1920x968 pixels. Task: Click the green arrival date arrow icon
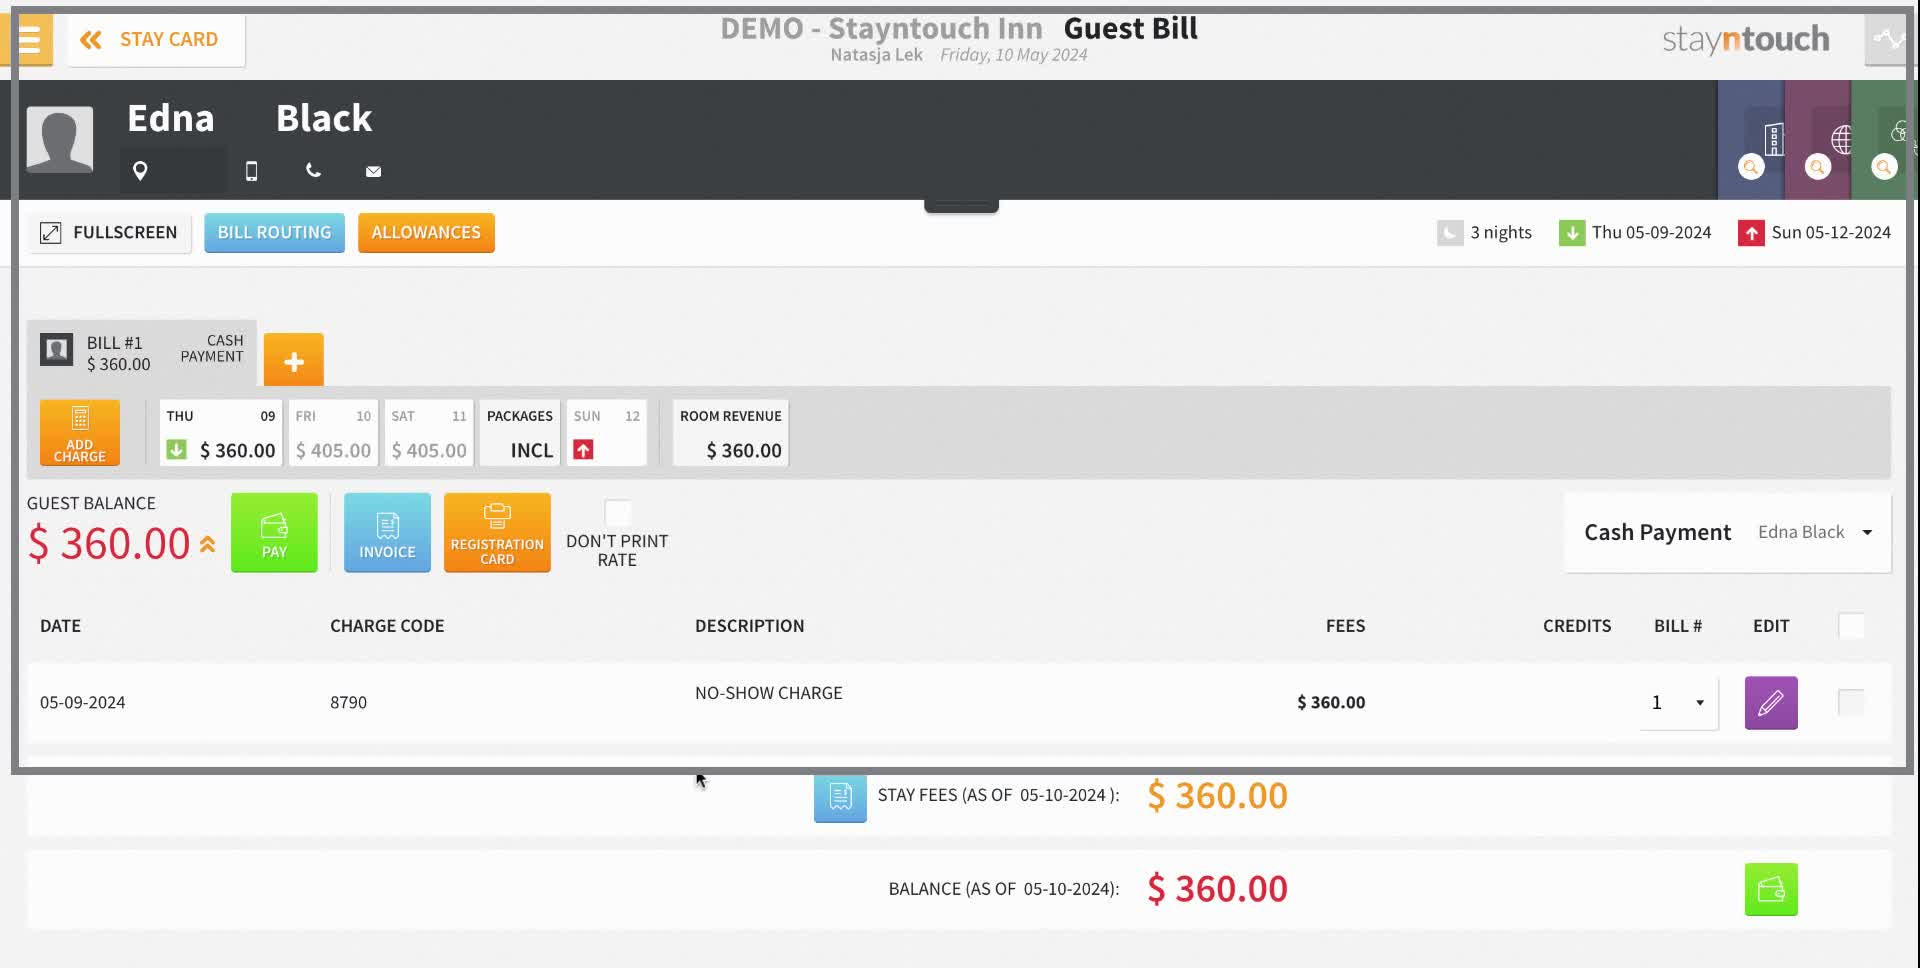[1572, 233]
